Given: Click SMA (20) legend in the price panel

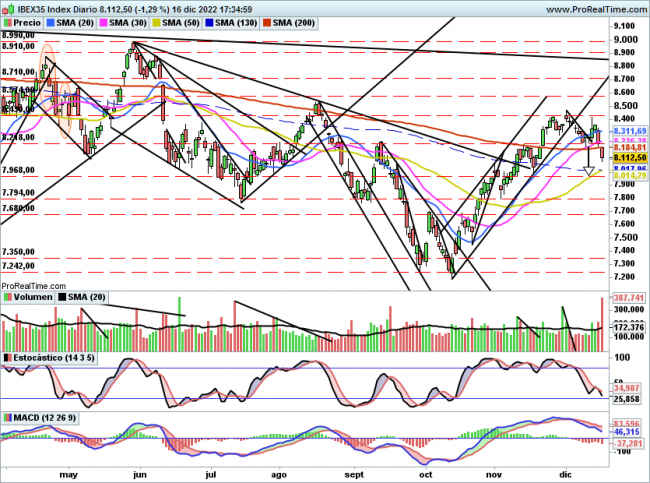Looking at the screenshot, I should click(x=70, y=23).
